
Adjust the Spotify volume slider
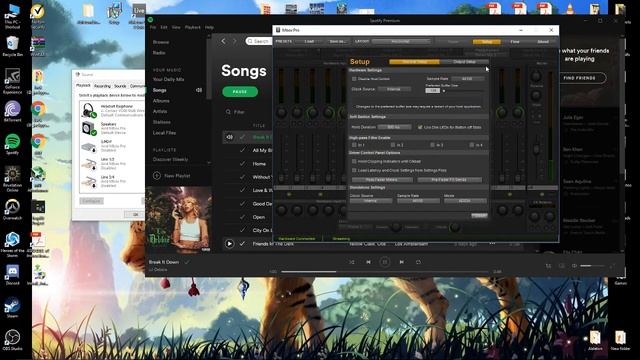coord(593,266)
